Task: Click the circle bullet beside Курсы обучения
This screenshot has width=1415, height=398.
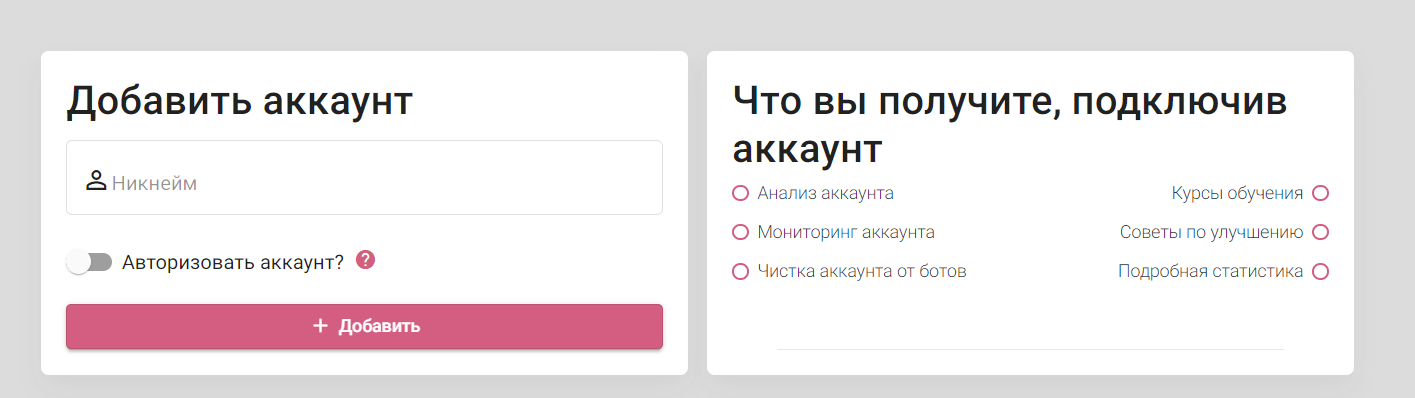Action: [1320, 193]
